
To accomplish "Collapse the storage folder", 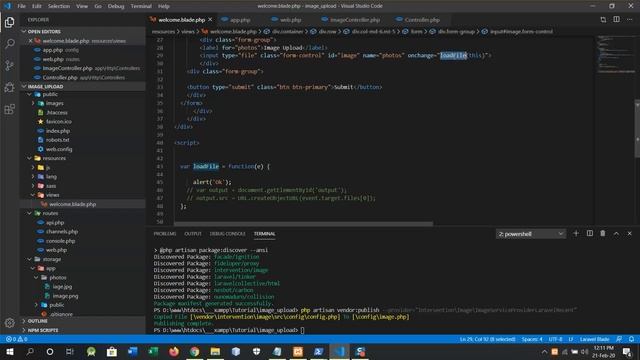I will click(30, 259).
